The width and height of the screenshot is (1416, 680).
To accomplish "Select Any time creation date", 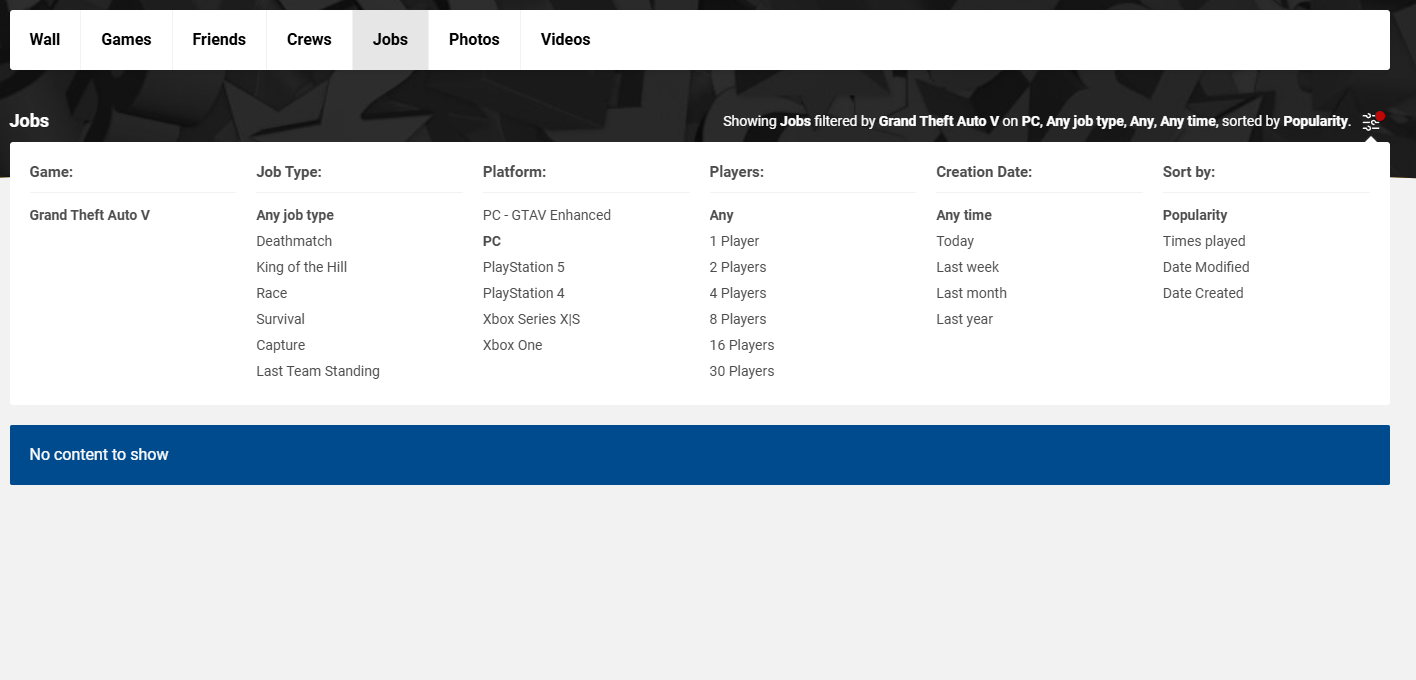I will point(964,215).
